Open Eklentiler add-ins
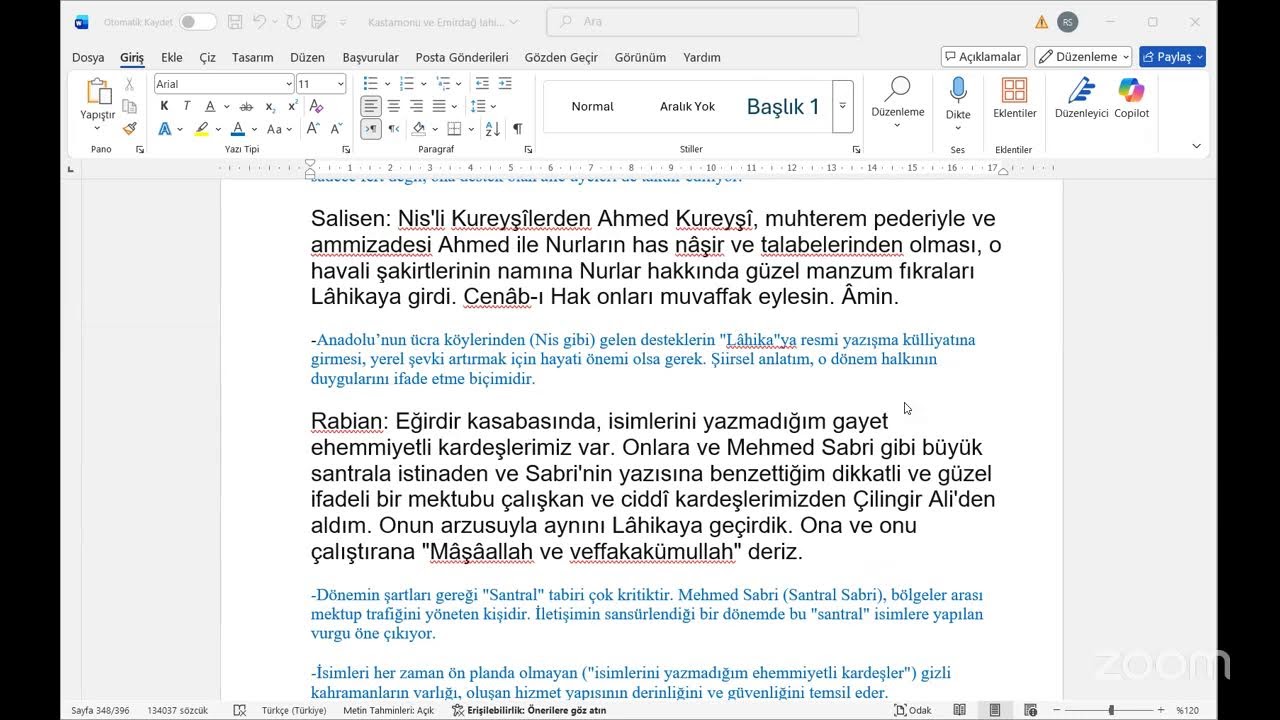Viewport: 1280px width, 720px height. (1014, 98)
